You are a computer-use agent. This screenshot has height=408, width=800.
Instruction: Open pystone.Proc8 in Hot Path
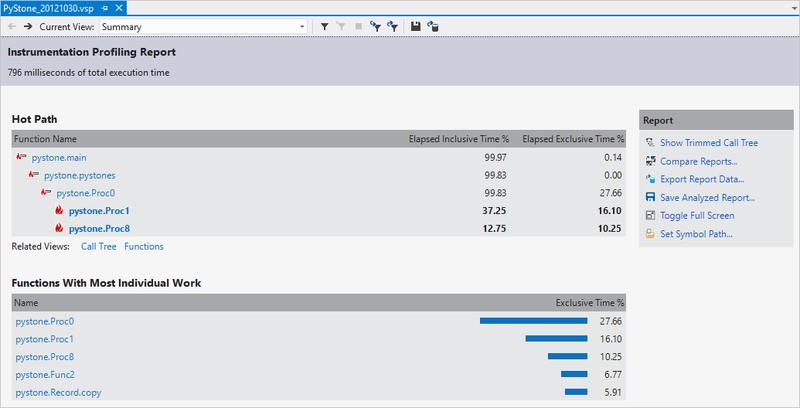(99, 228)
